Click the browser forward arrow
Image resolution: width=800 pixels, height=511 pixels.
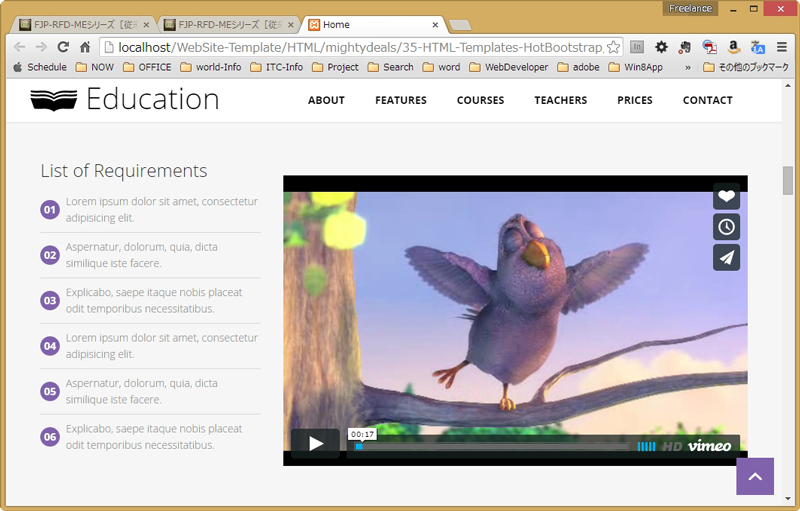[41, 47]
